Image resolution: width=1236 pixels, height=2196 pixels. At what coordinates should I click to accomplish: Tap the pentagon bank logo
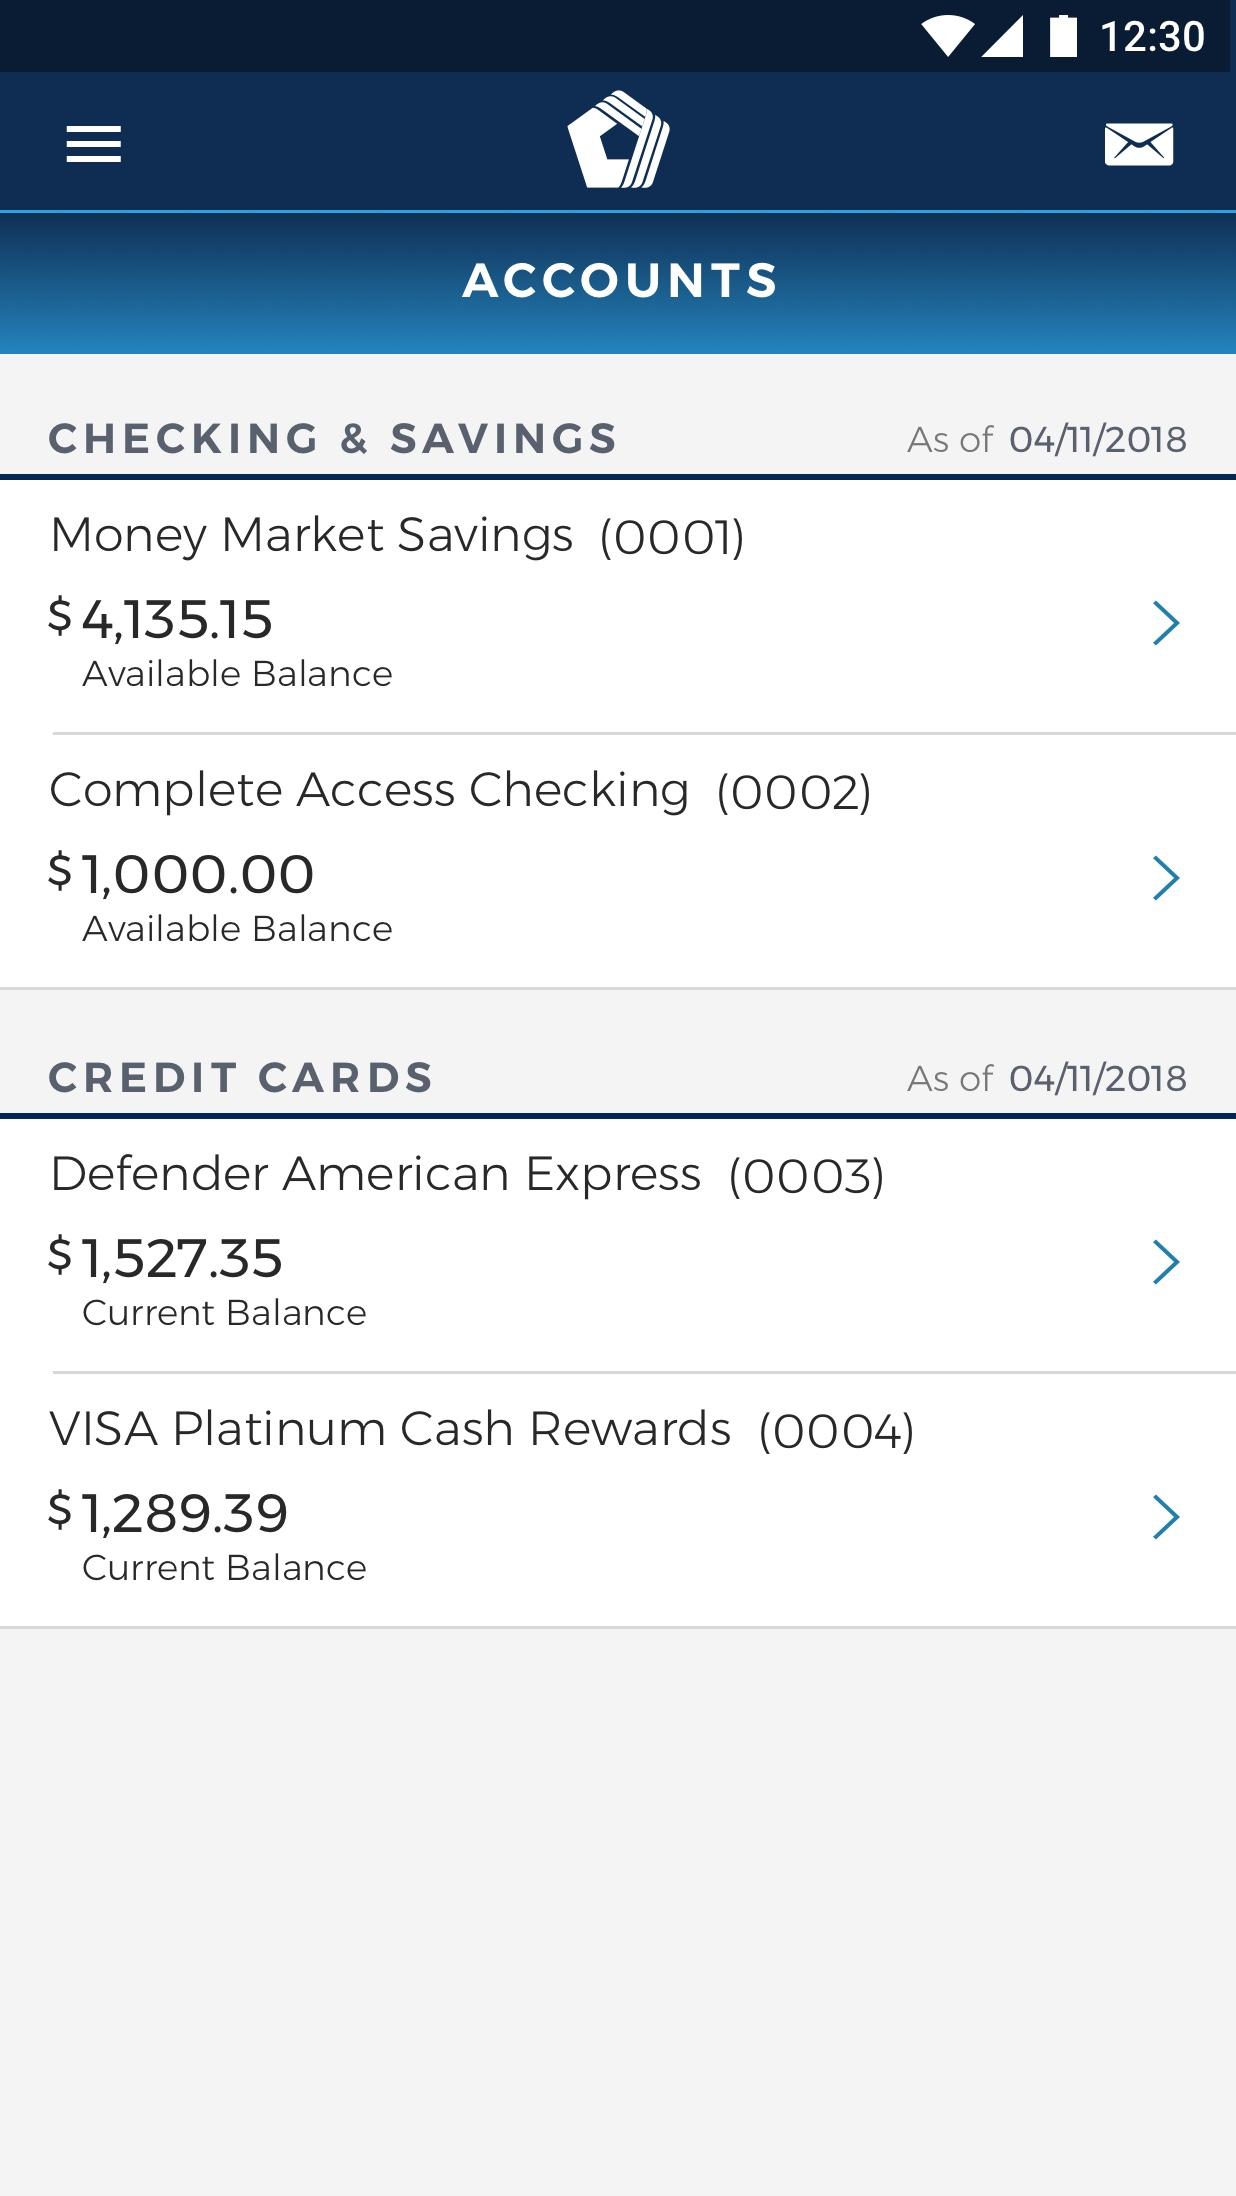[x=618, y=140]
